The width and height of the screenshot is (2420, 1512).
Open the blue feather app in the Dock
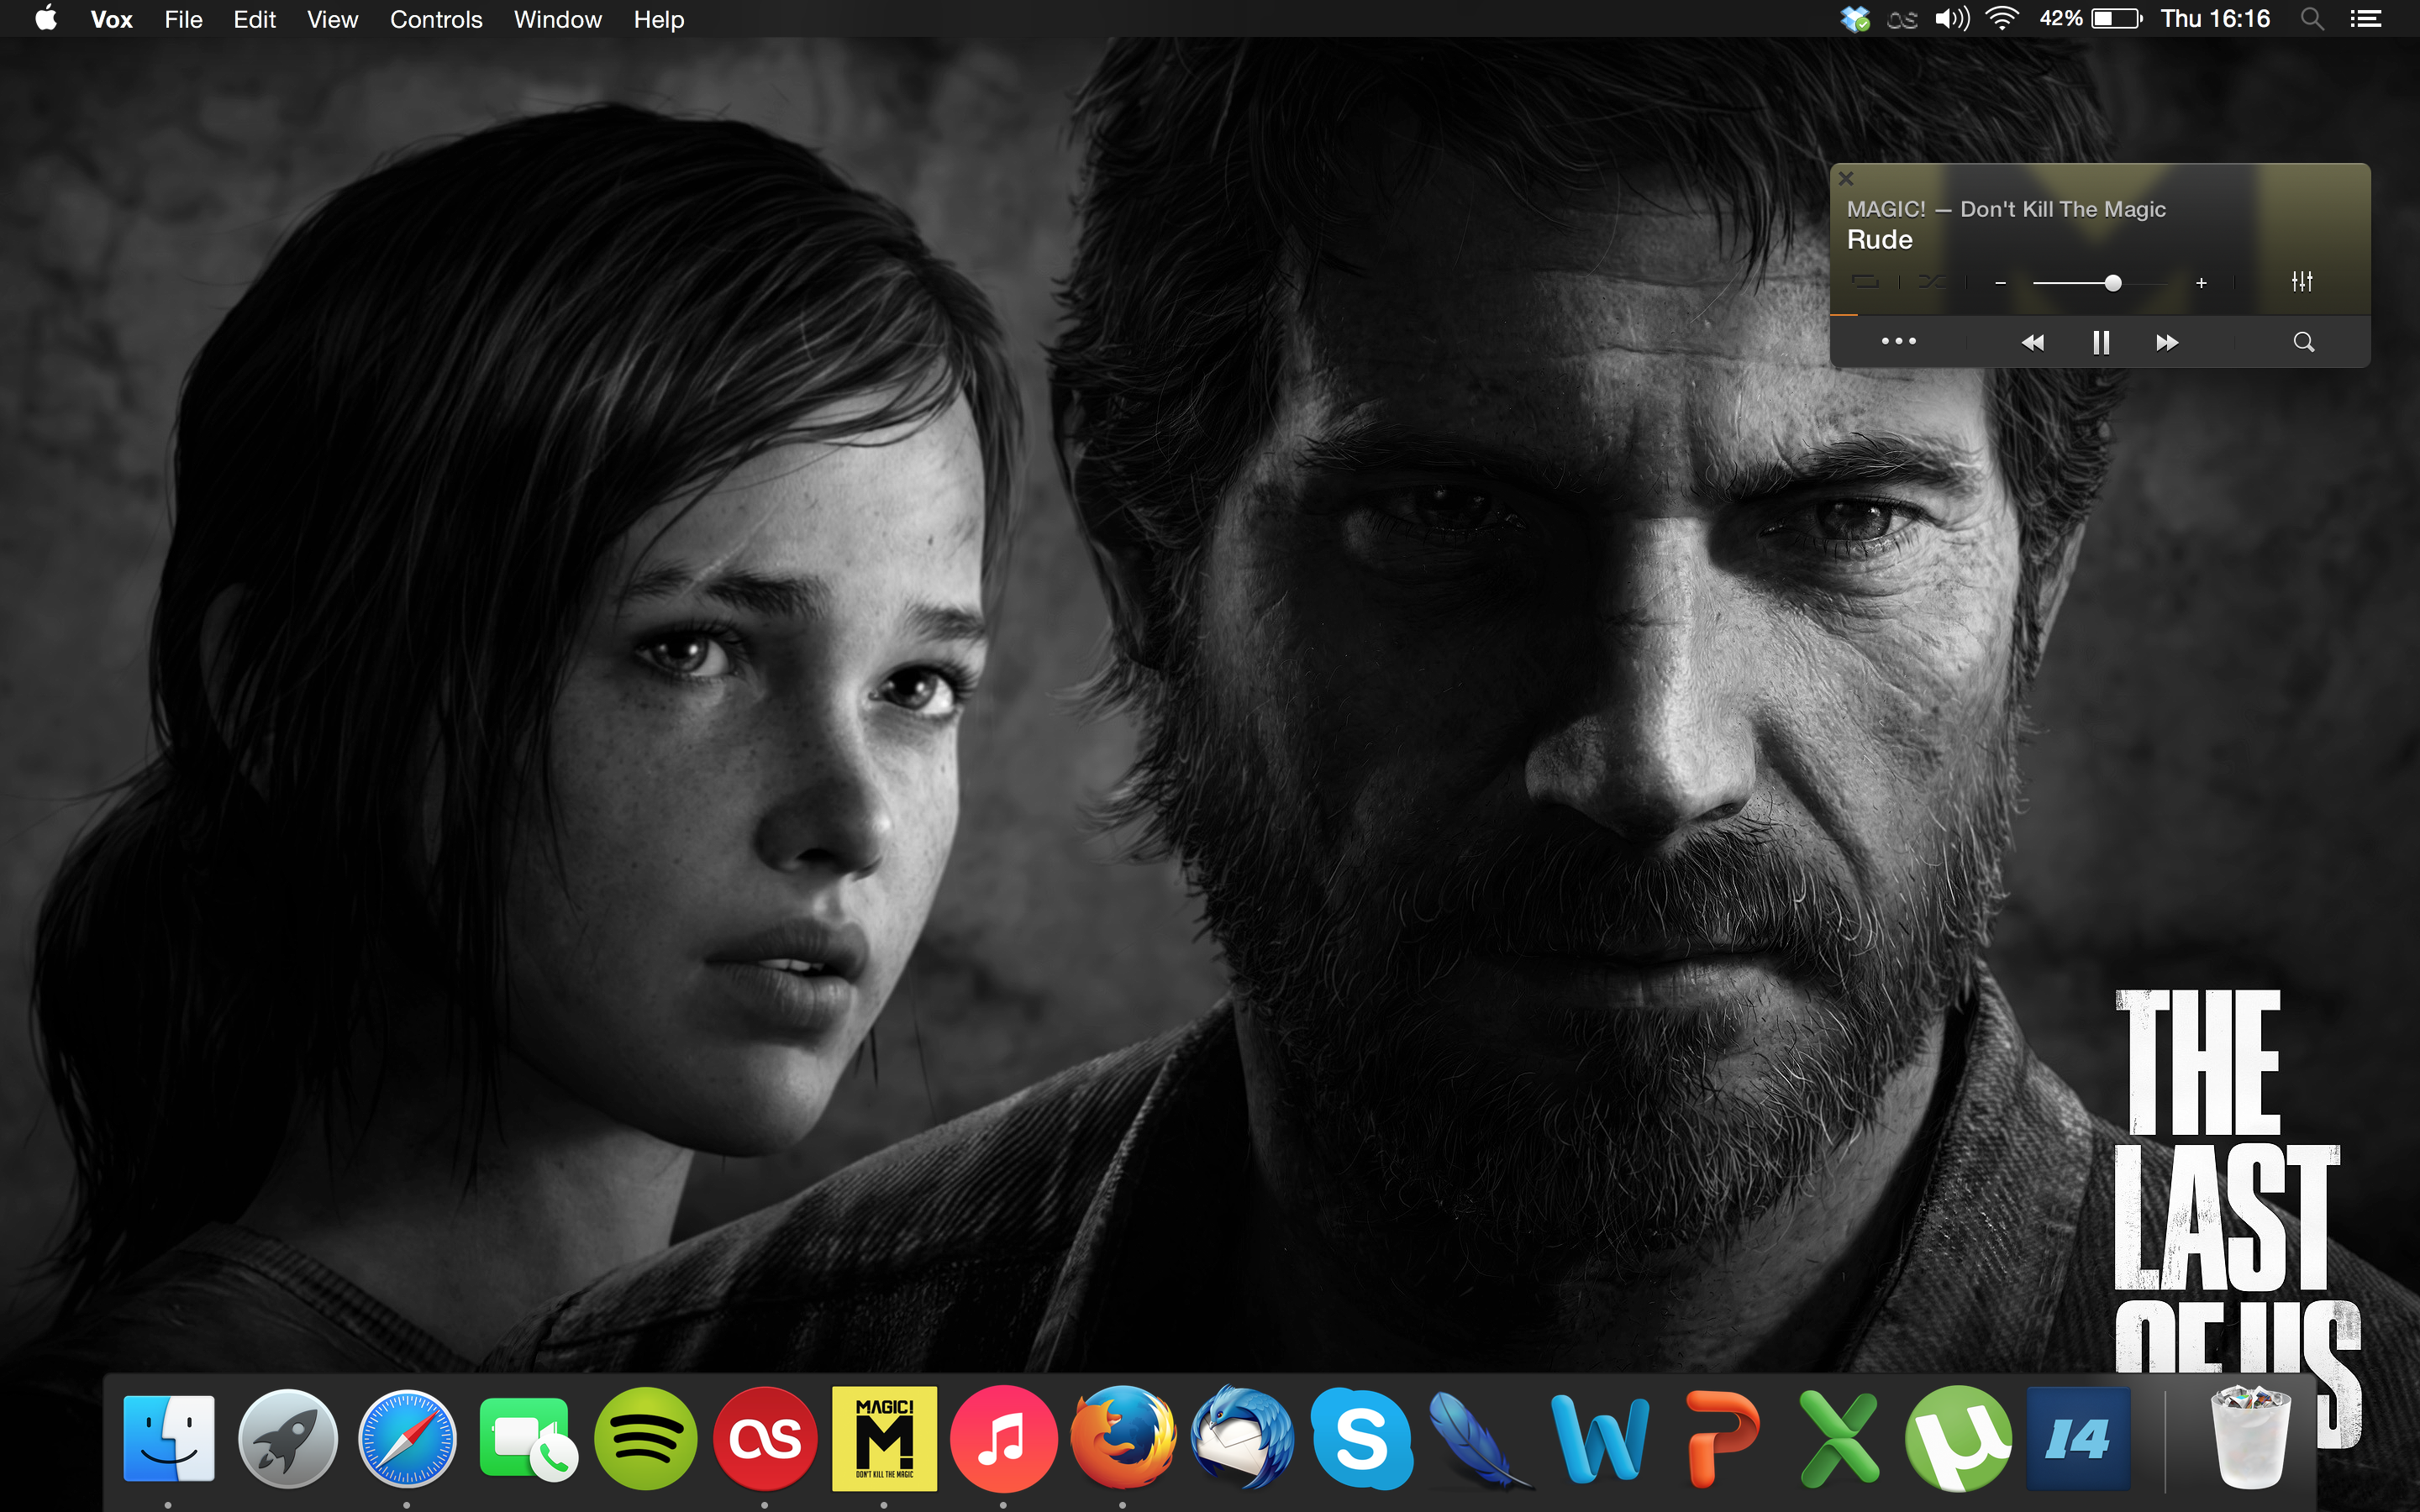coord(1480,1440)
